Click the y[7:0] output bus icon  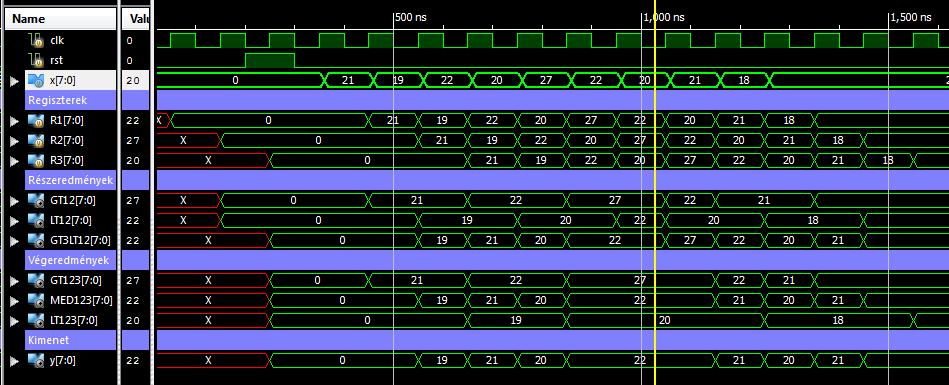point(36,360)
